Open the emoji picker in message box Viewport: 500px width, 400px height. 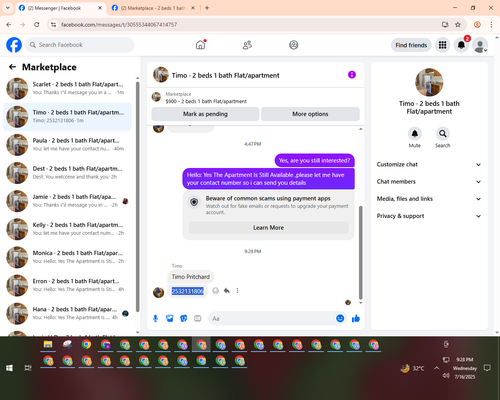340,319
